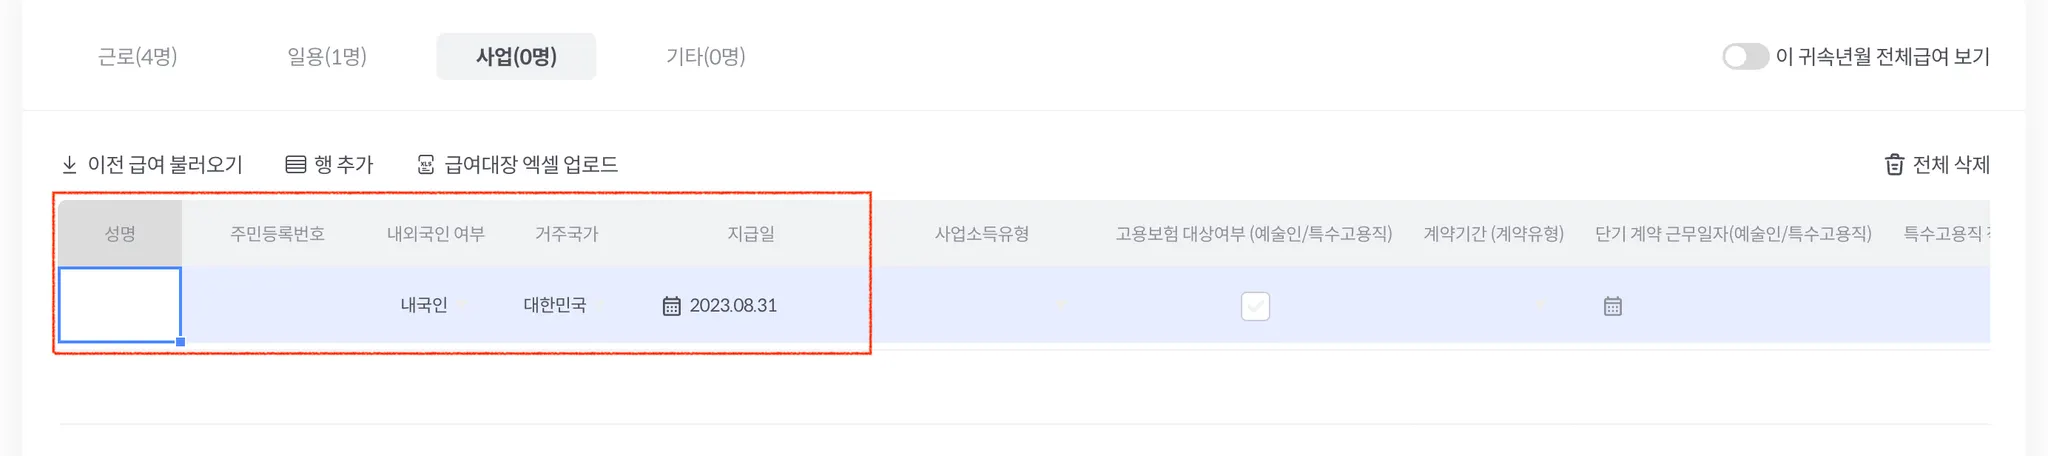Click the 주민등록번호 column header
This screenshot has width=2048, height=456.
277,234
